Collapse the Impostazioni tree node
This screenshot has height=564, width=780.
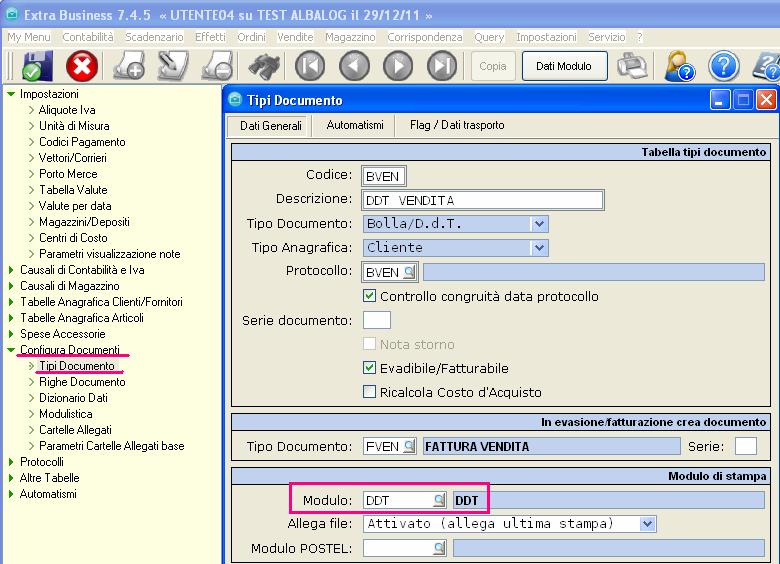[x=11, y=94]
